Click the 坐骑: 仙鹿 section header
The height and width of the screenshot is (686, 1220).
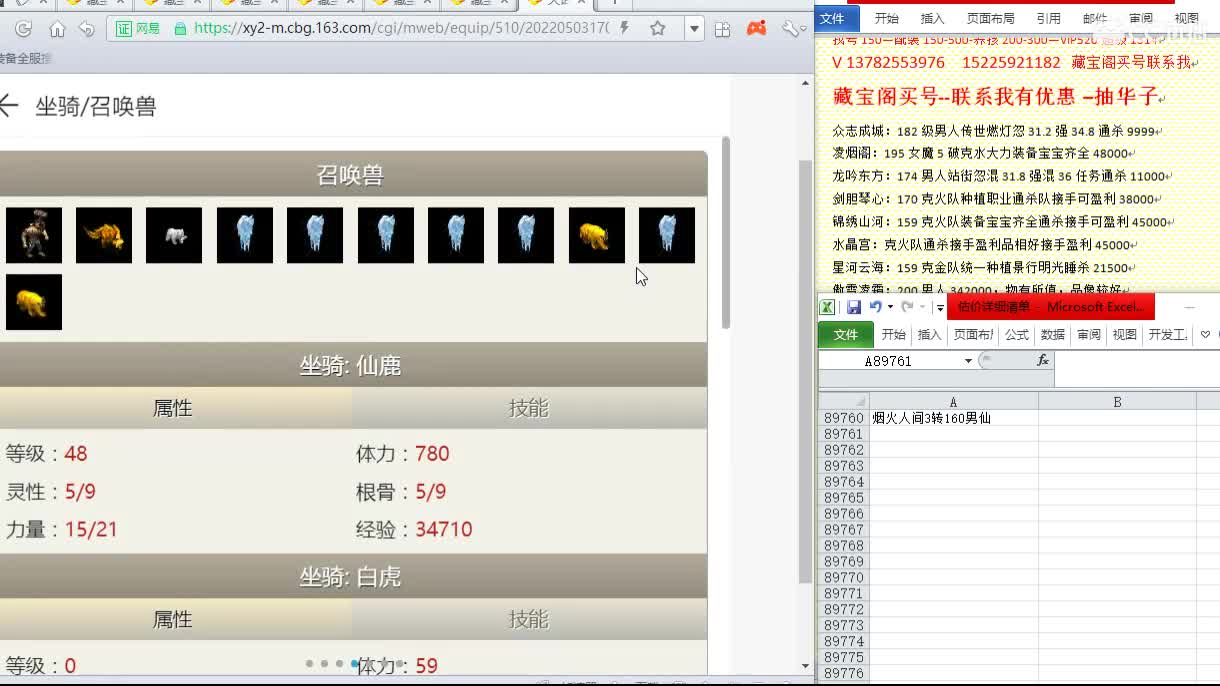click(x=351, y=366)
